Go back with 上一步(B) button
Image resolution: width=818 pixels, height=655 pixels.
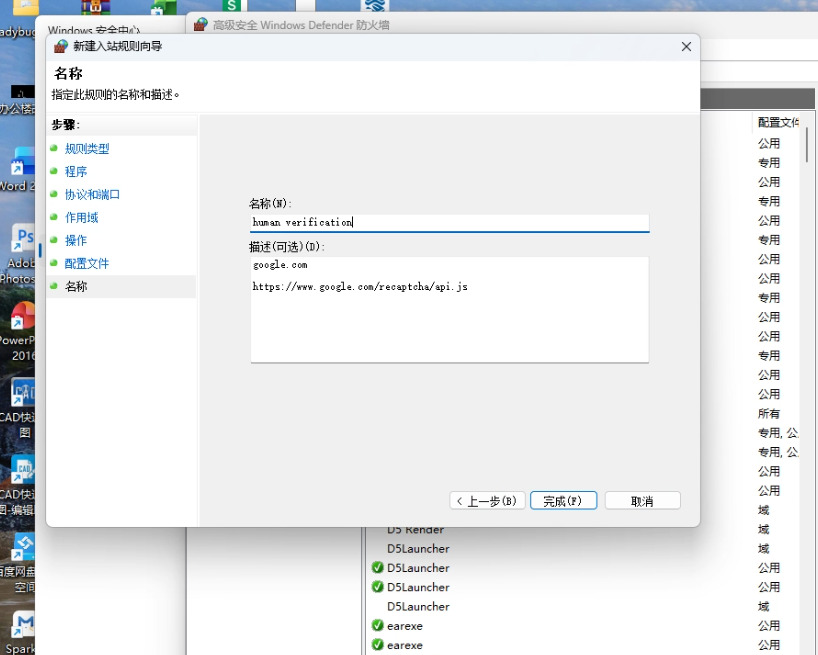pos(487,501)
